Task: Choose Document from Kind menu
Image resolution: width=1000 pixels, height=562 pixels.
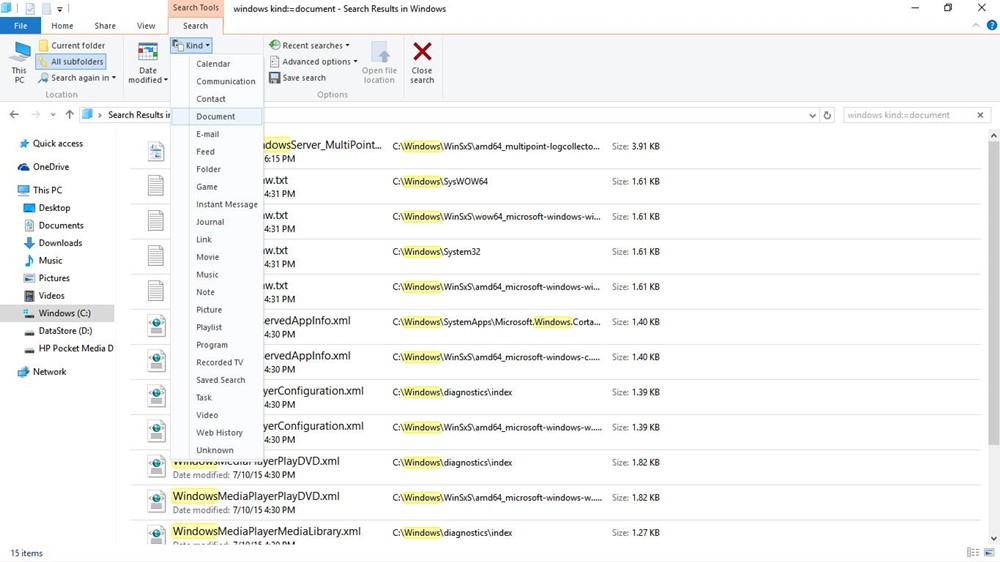Action: 217,117
